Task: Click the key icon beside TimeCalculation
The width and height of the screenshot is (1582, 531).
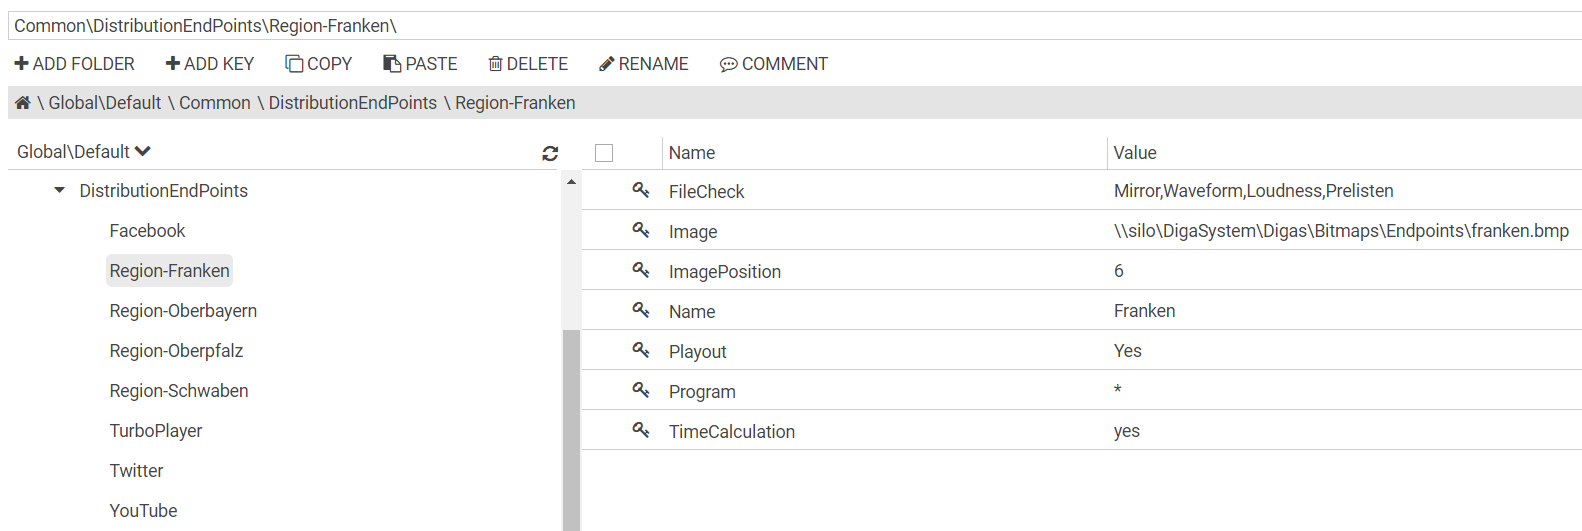Action: pyautogui.click(x=641, y=430)
